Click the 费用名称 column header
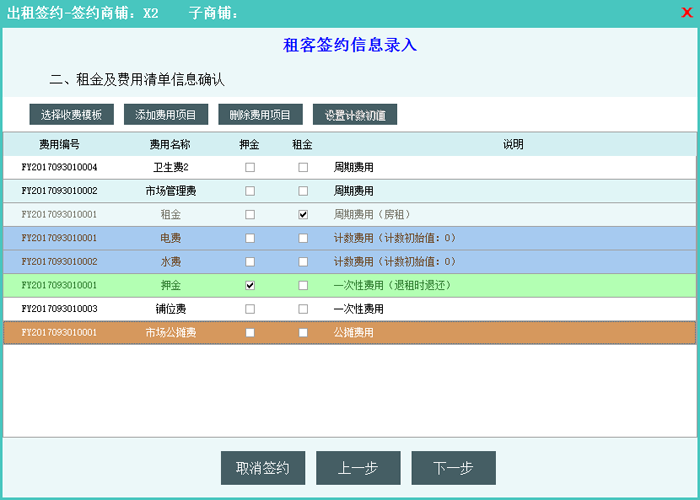Screen dimensions: 700x500 coord(170,144)
